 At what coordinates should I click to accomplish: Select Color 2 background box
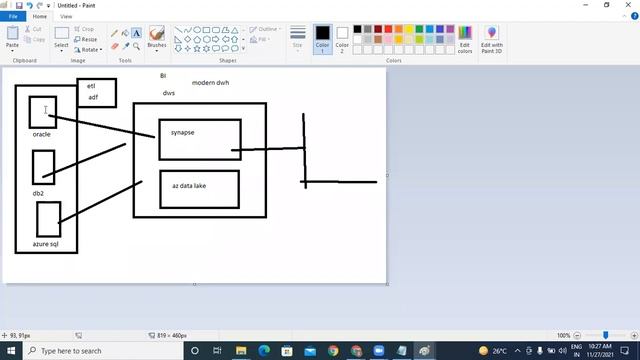click(x=342, y=39)
